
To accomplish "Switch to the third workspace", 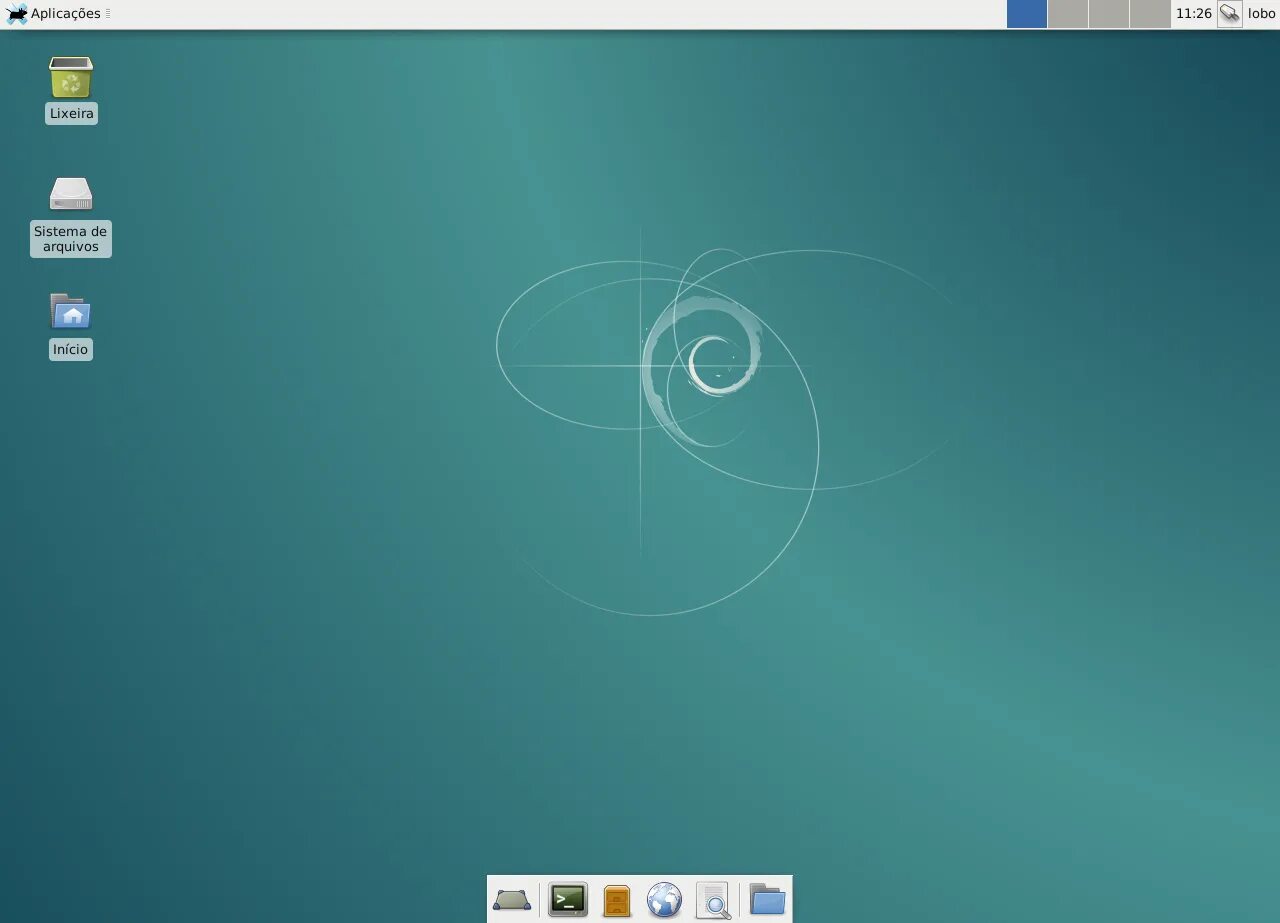I will pyautogui.click(x=1109, y=14).
